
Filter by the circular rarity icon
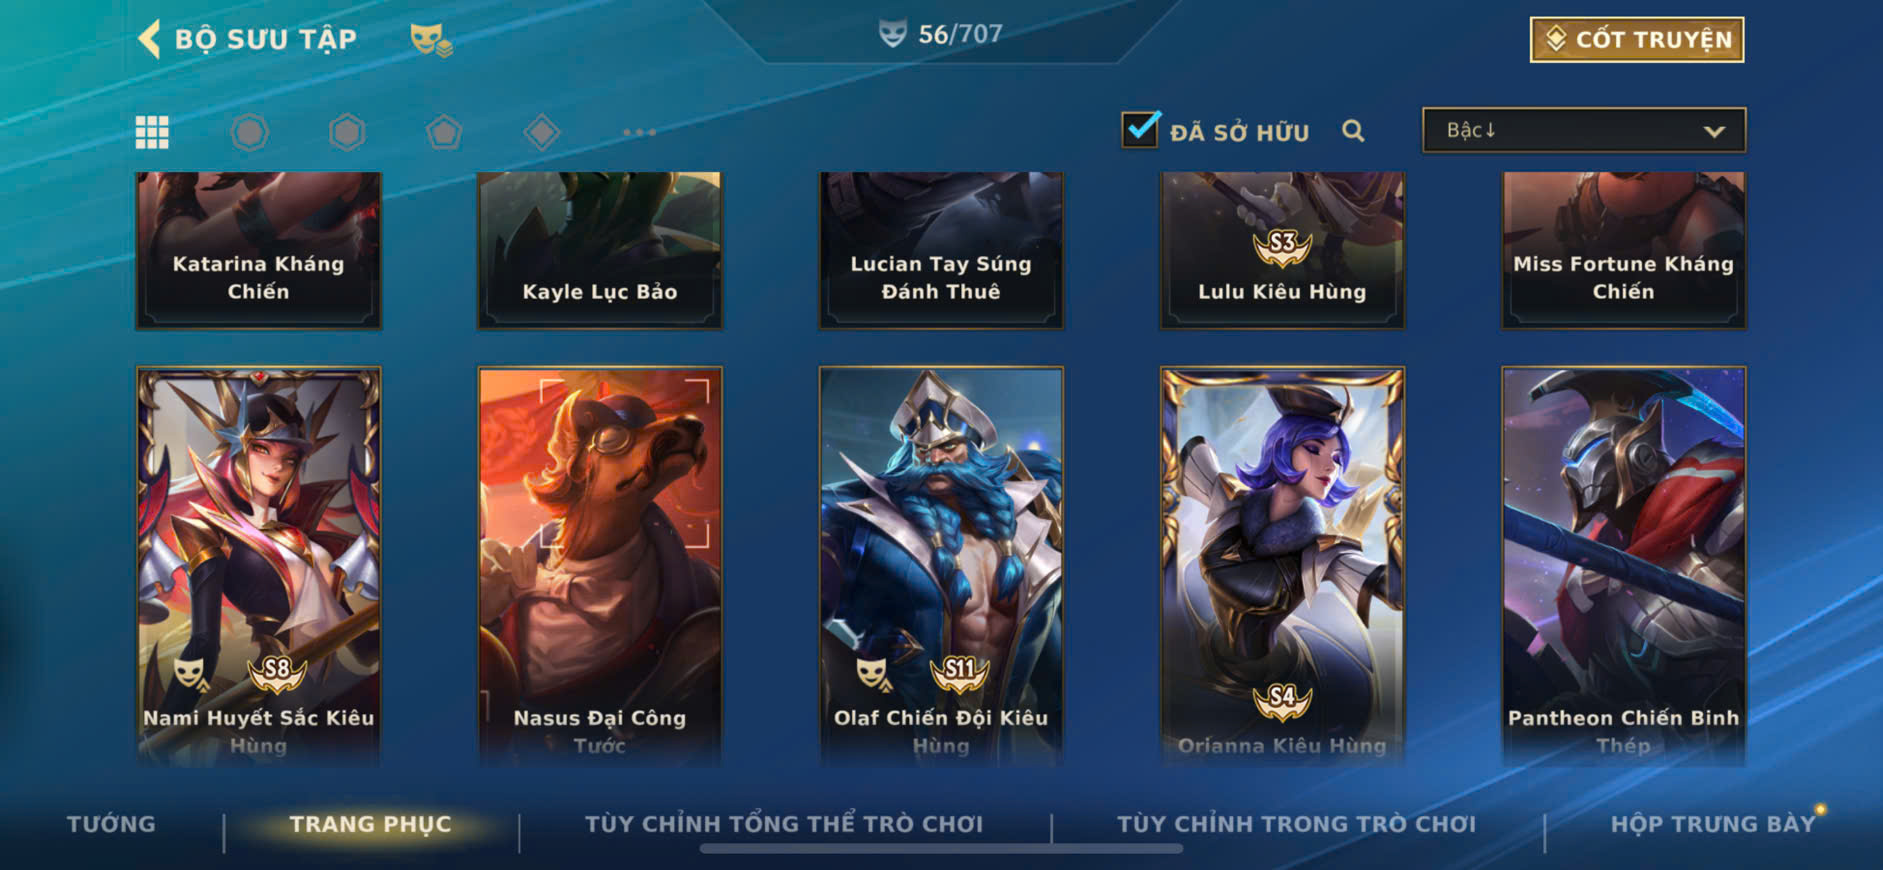(x=249, y=132)
